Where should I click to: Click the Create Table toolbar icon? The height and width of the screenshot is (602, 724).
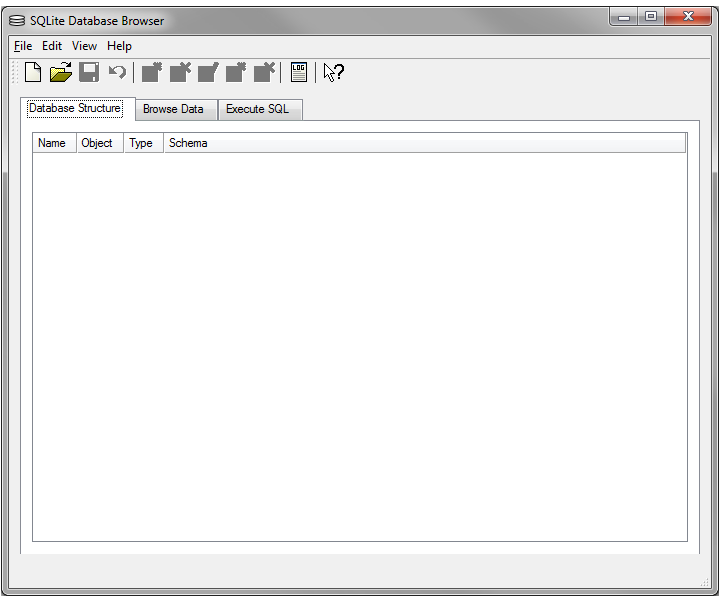152,72
